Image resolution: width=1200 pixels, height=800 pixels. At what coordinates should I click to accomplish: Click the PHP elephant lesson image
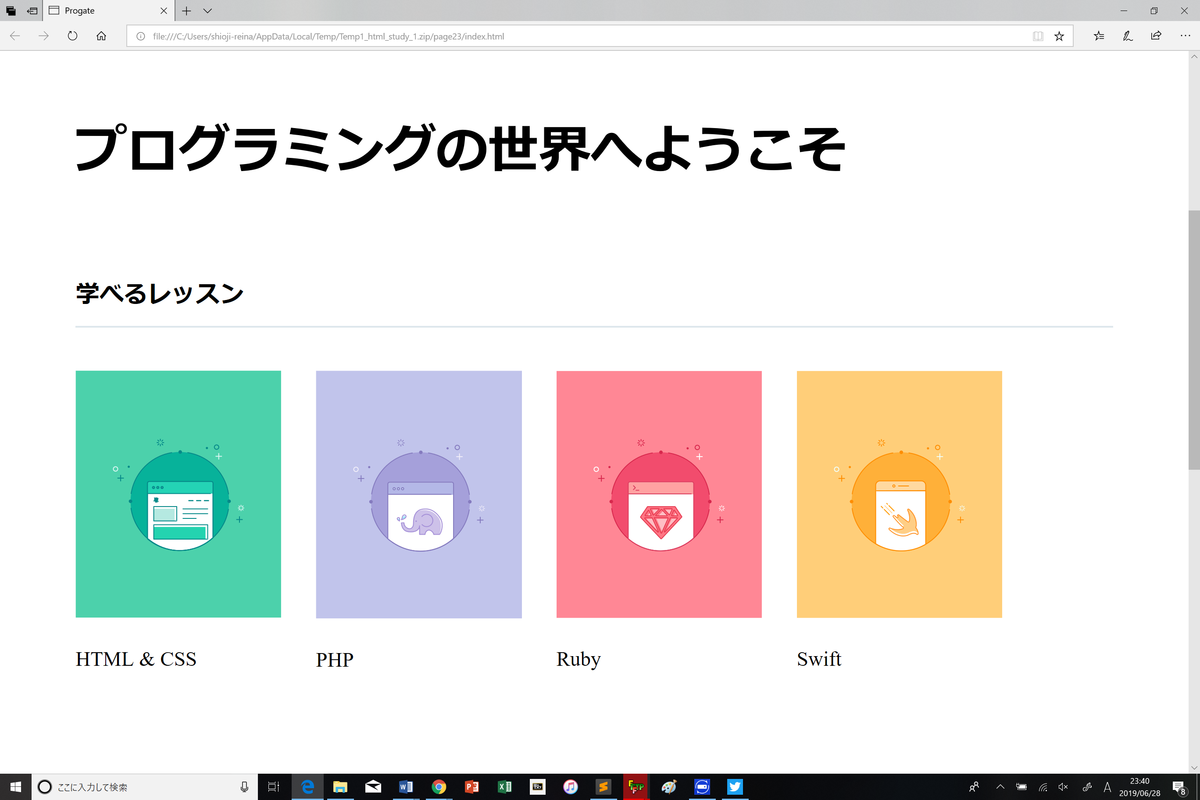click(419, 494)
